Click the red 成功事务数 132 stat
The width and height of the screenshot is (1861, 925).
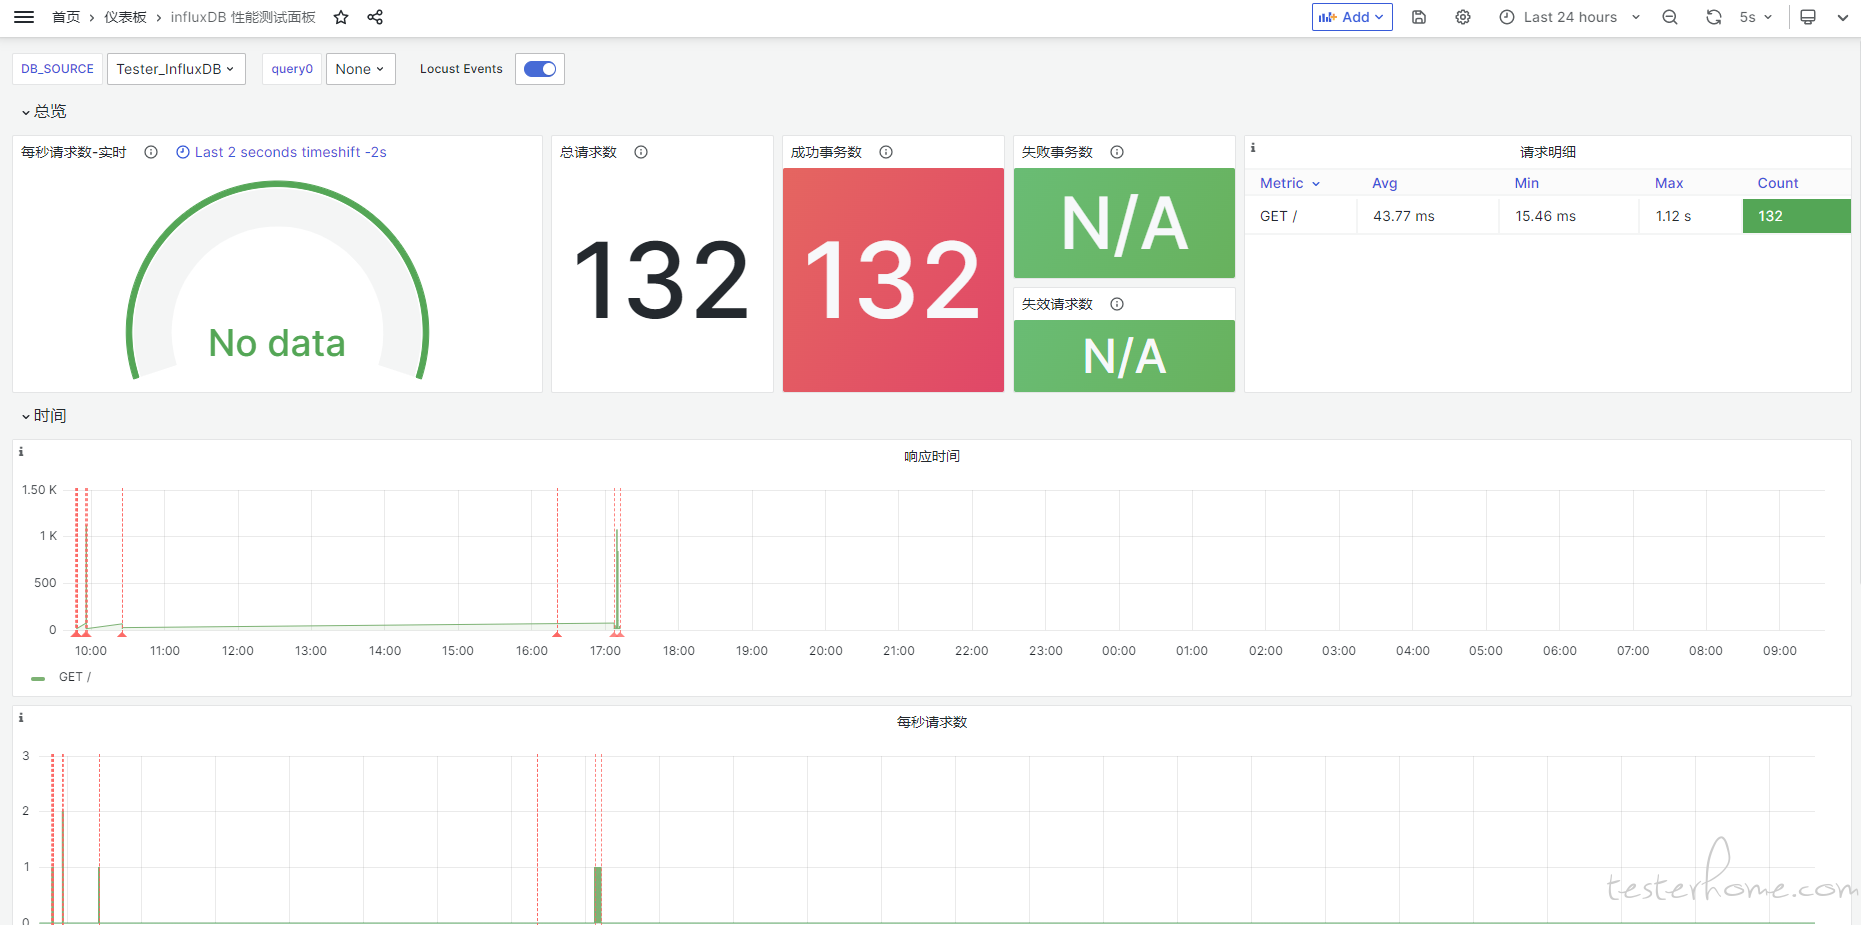point(893,280)
